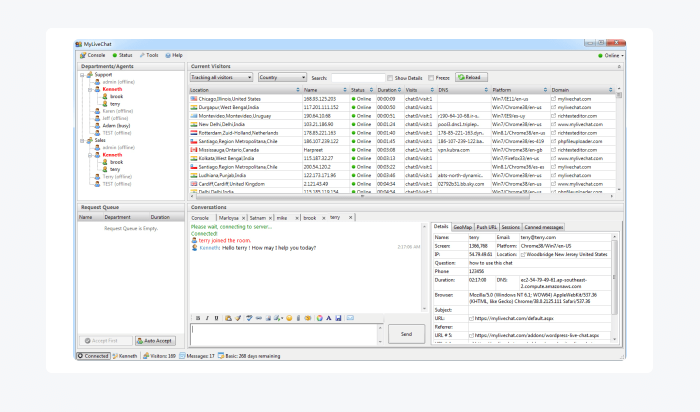Click the insert image icon in editor toolbar
Screen dimensions: 700x412
[268, 318]
